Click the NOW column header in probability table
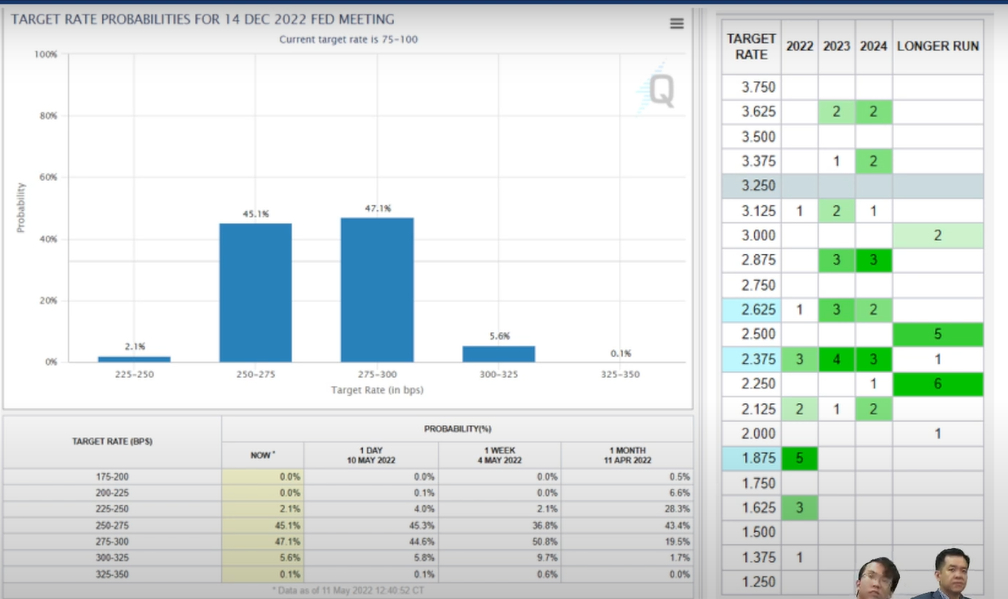The height and width of the screenshot is (599, 1008). [261, 455]
